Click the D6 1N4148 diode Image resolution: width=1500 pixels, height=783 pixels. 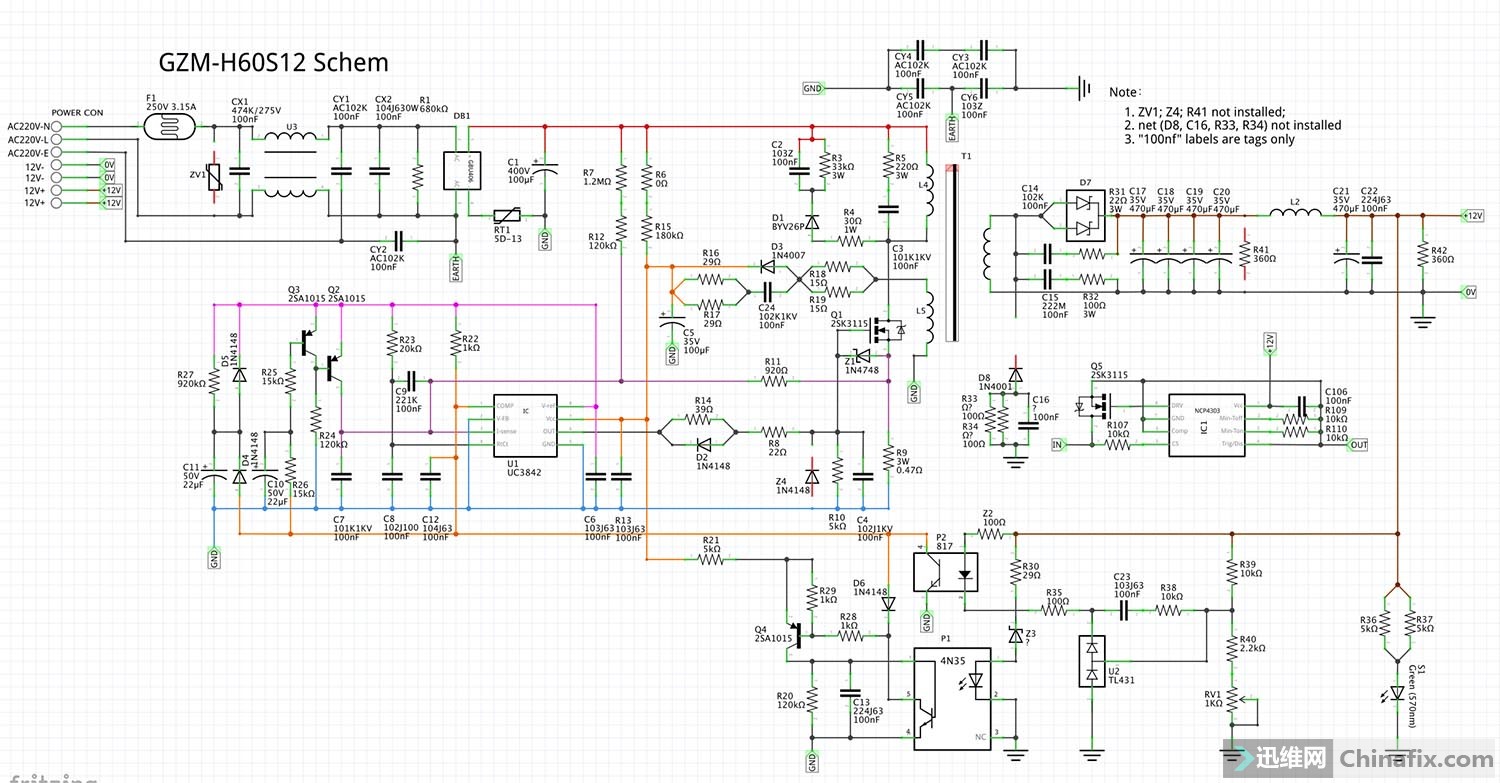coord(888,603)
